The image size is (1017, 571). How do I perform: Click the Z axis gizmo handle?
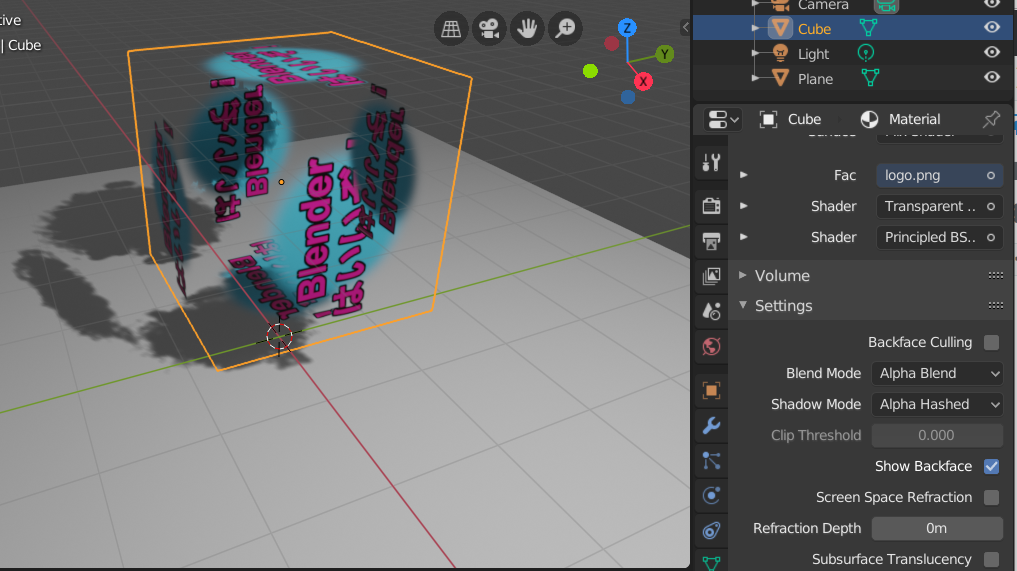627,28
